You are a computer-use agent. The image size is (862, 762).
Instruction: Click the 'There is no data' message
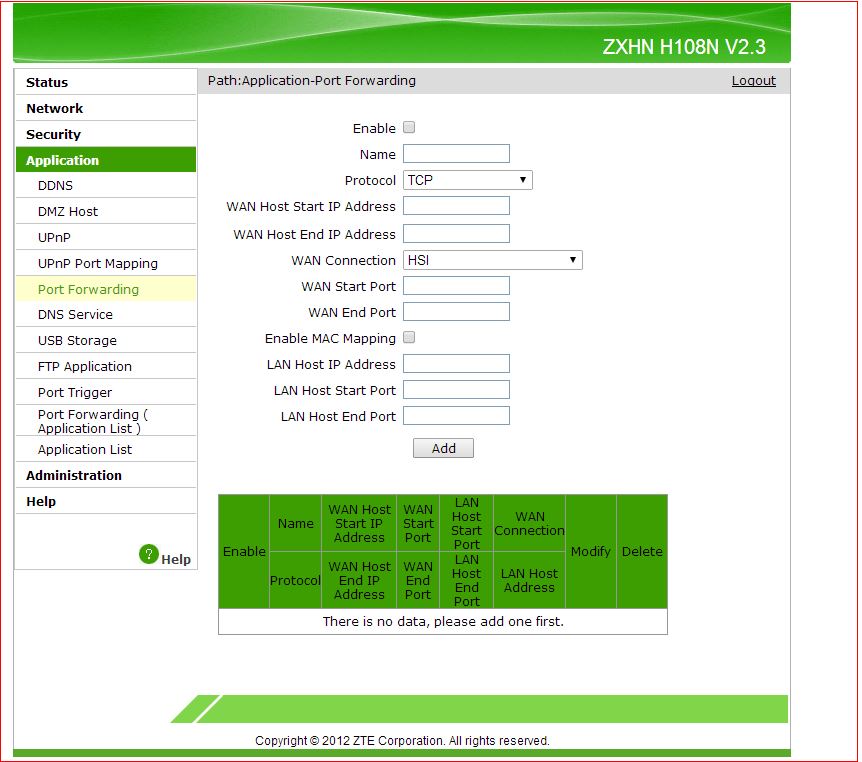(443, 621)
